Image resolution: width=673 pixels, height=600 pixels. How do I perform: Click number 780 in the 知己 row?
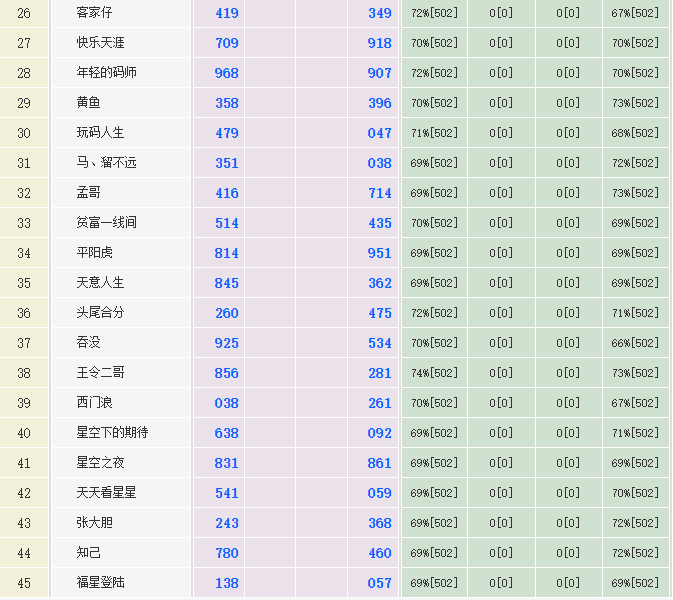tap(226, 553)
